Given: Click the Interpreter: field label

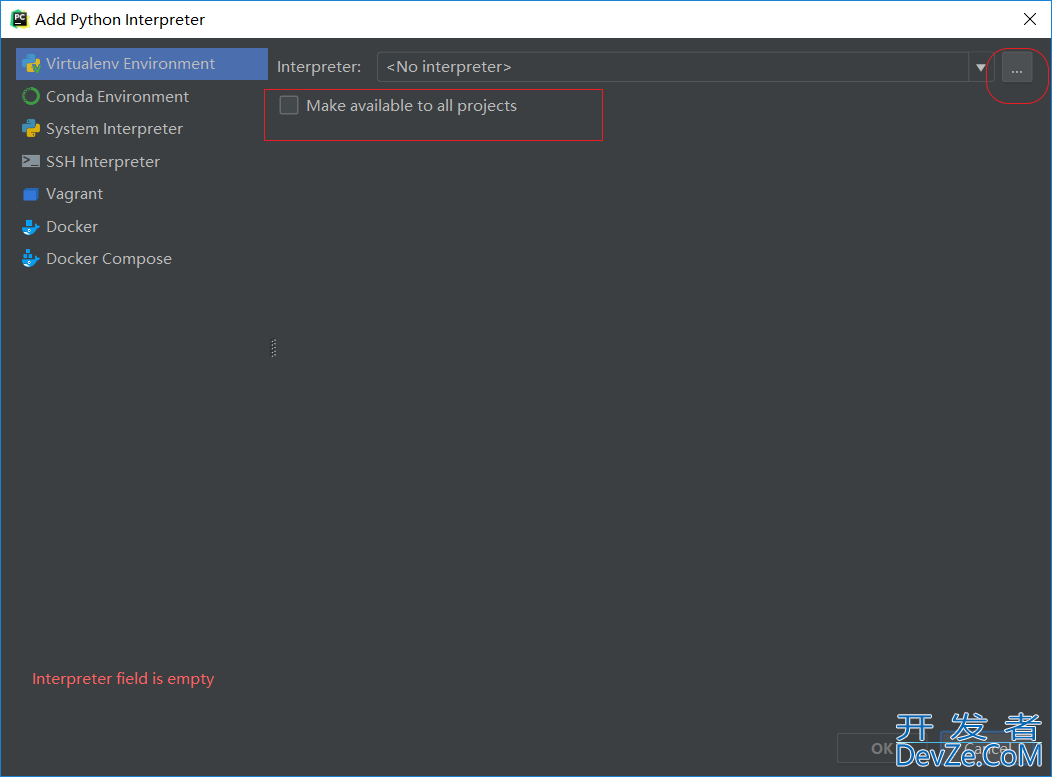Looking at the screenshot, I should (x=319, y=67).
